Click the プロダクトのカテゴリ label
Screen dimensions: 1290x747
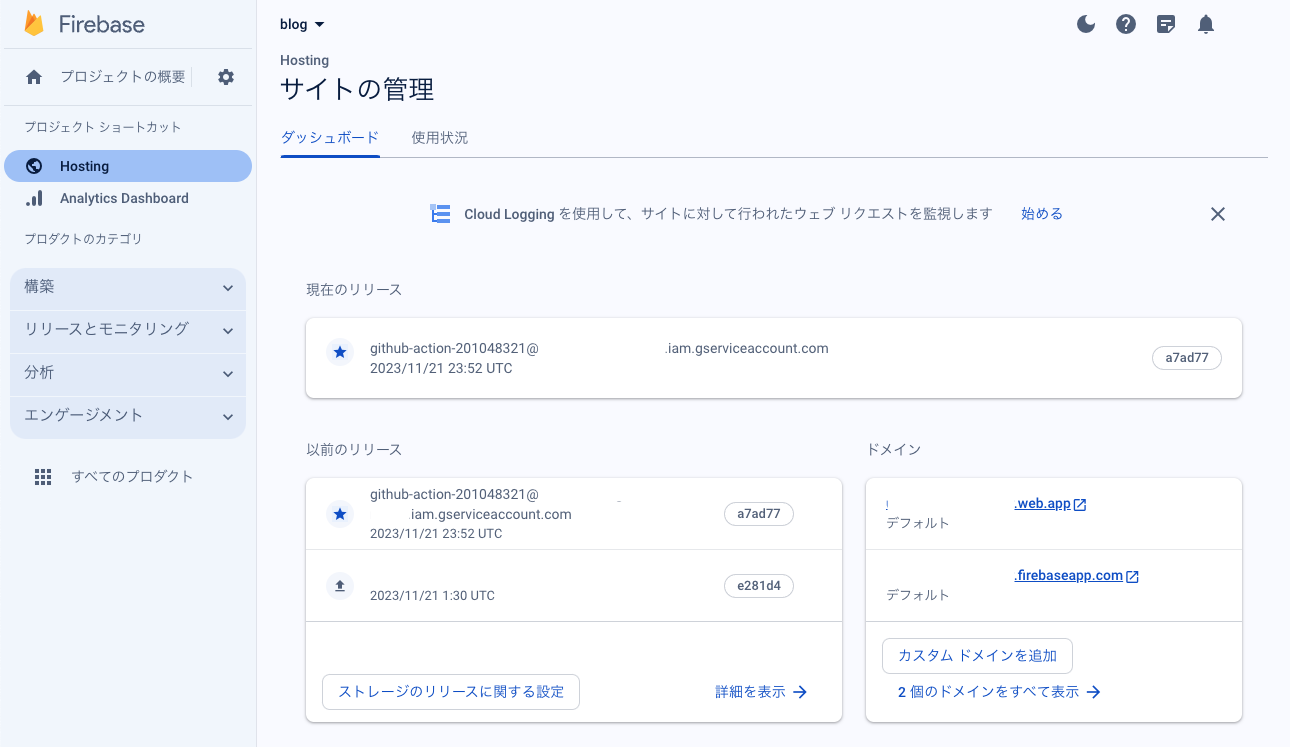click(83, 239)
